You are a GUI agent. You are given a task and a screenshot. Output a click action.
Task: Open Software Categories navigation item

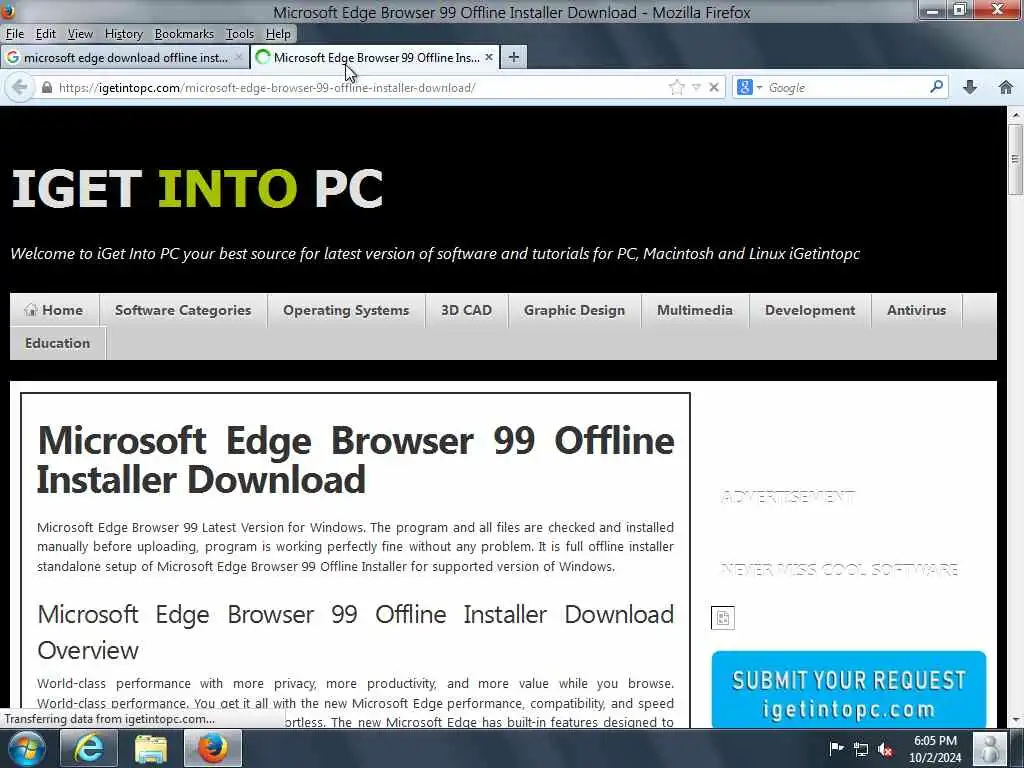tap(183, 310)
